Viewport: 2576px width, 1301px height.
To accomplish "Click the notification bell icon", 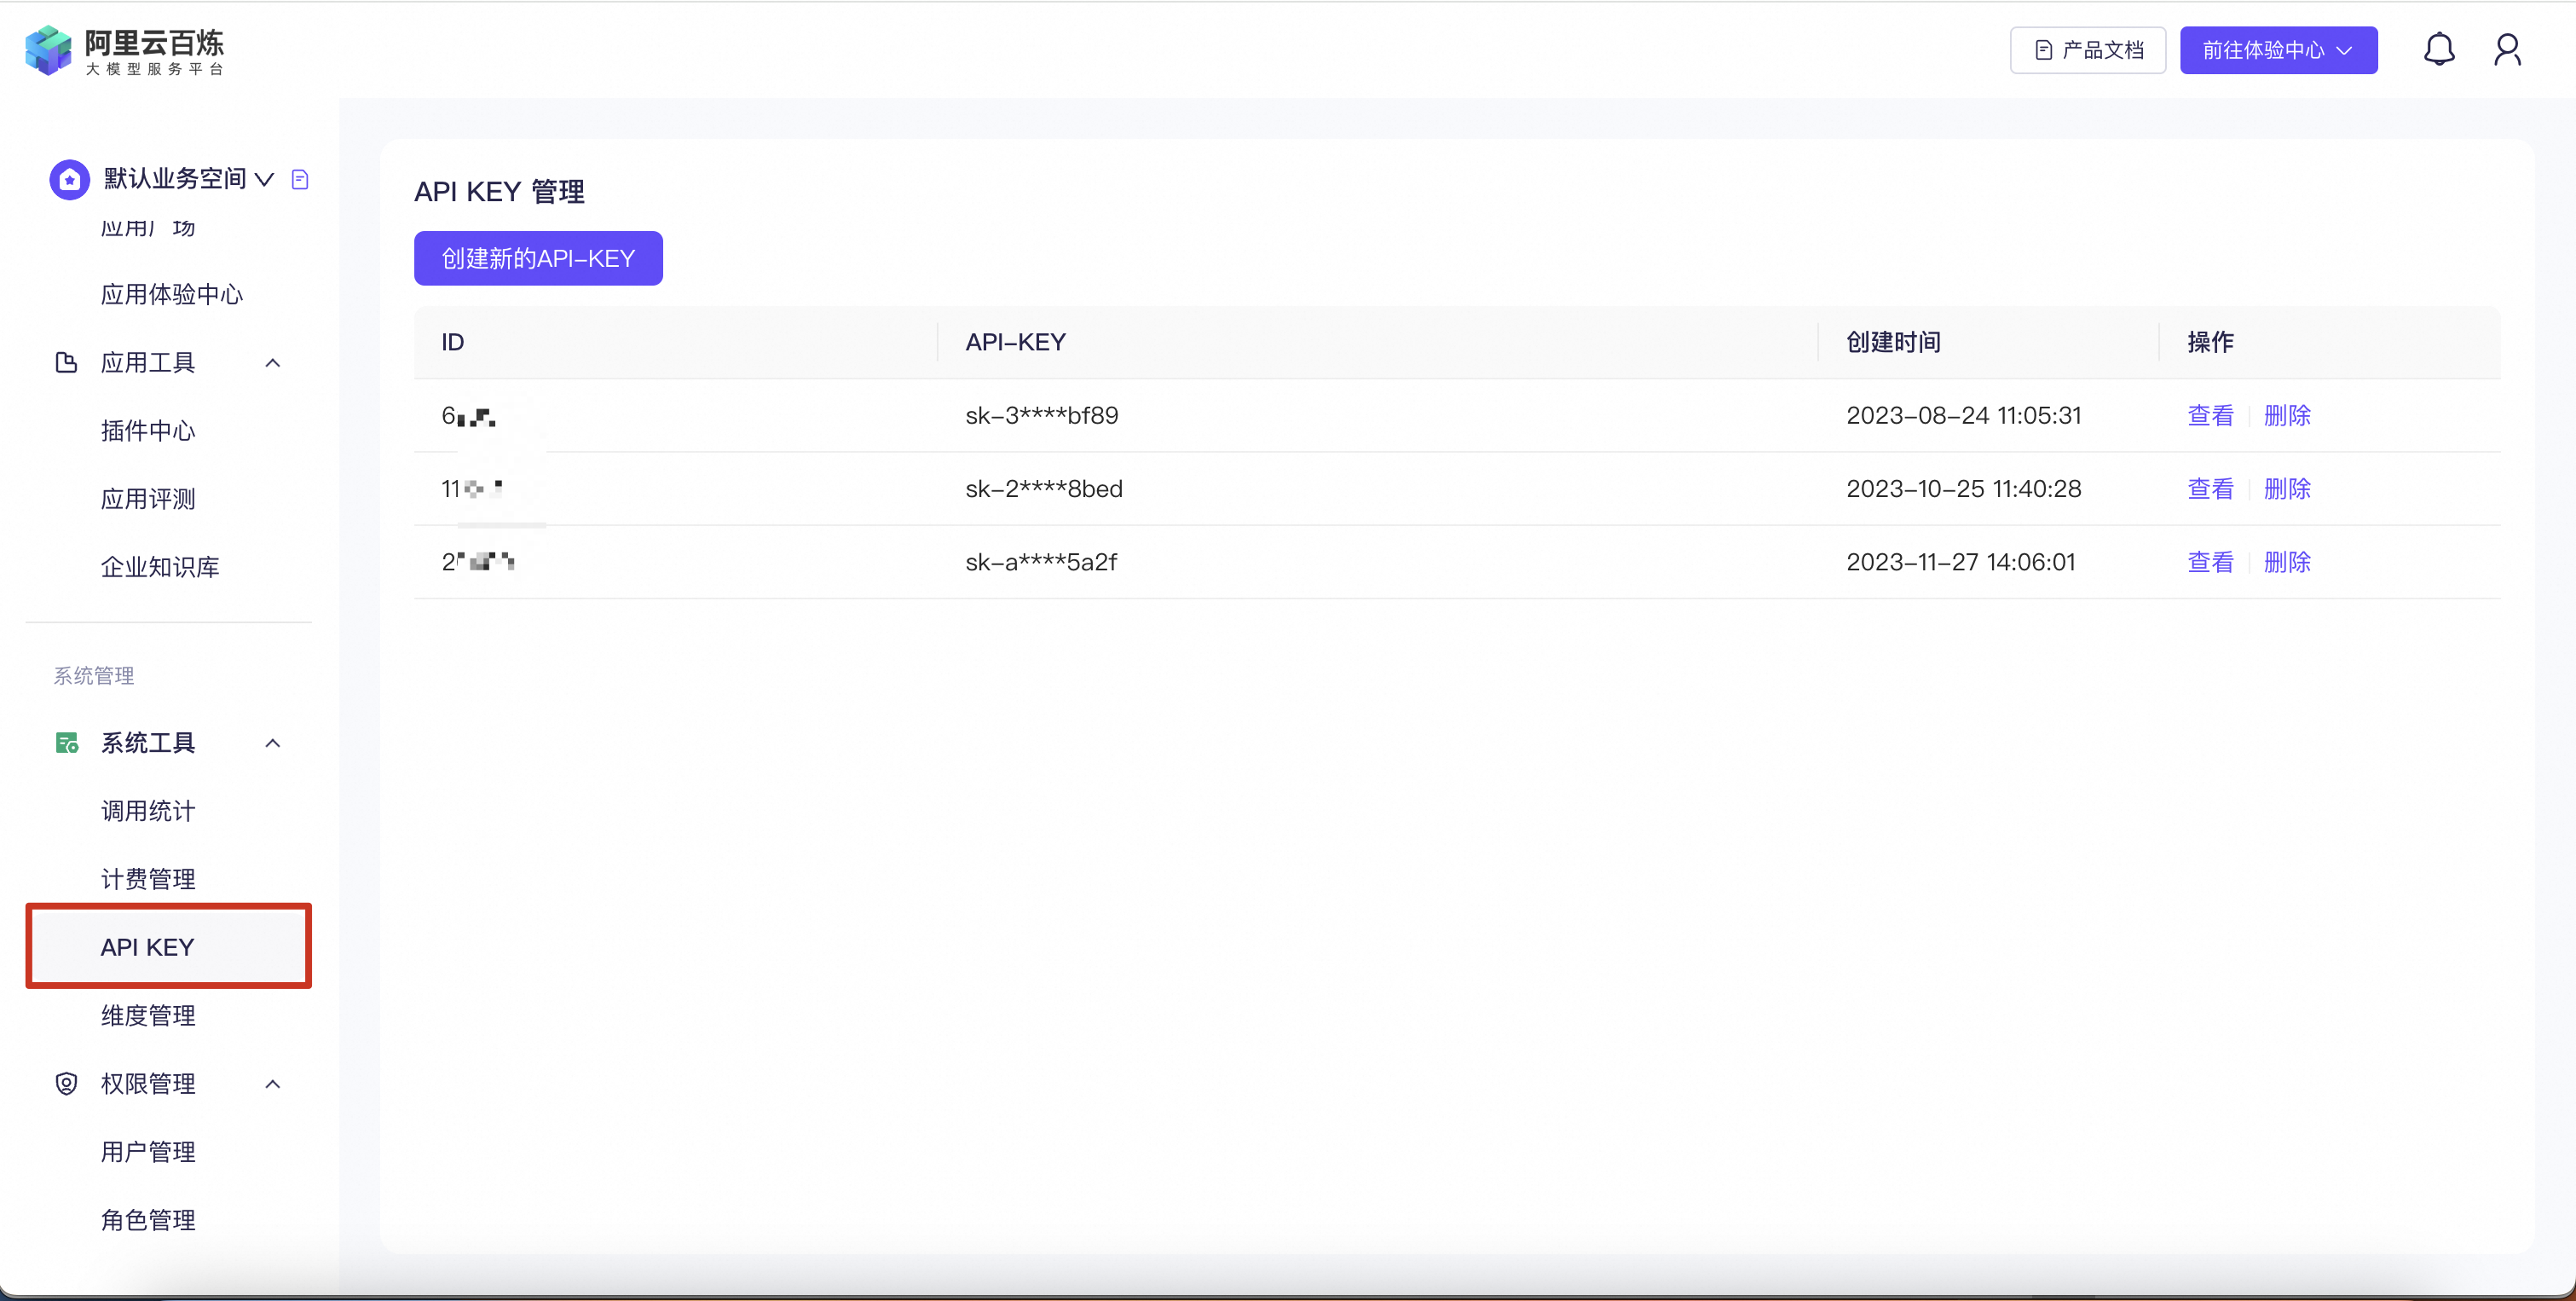I will tap(2438, 49).
